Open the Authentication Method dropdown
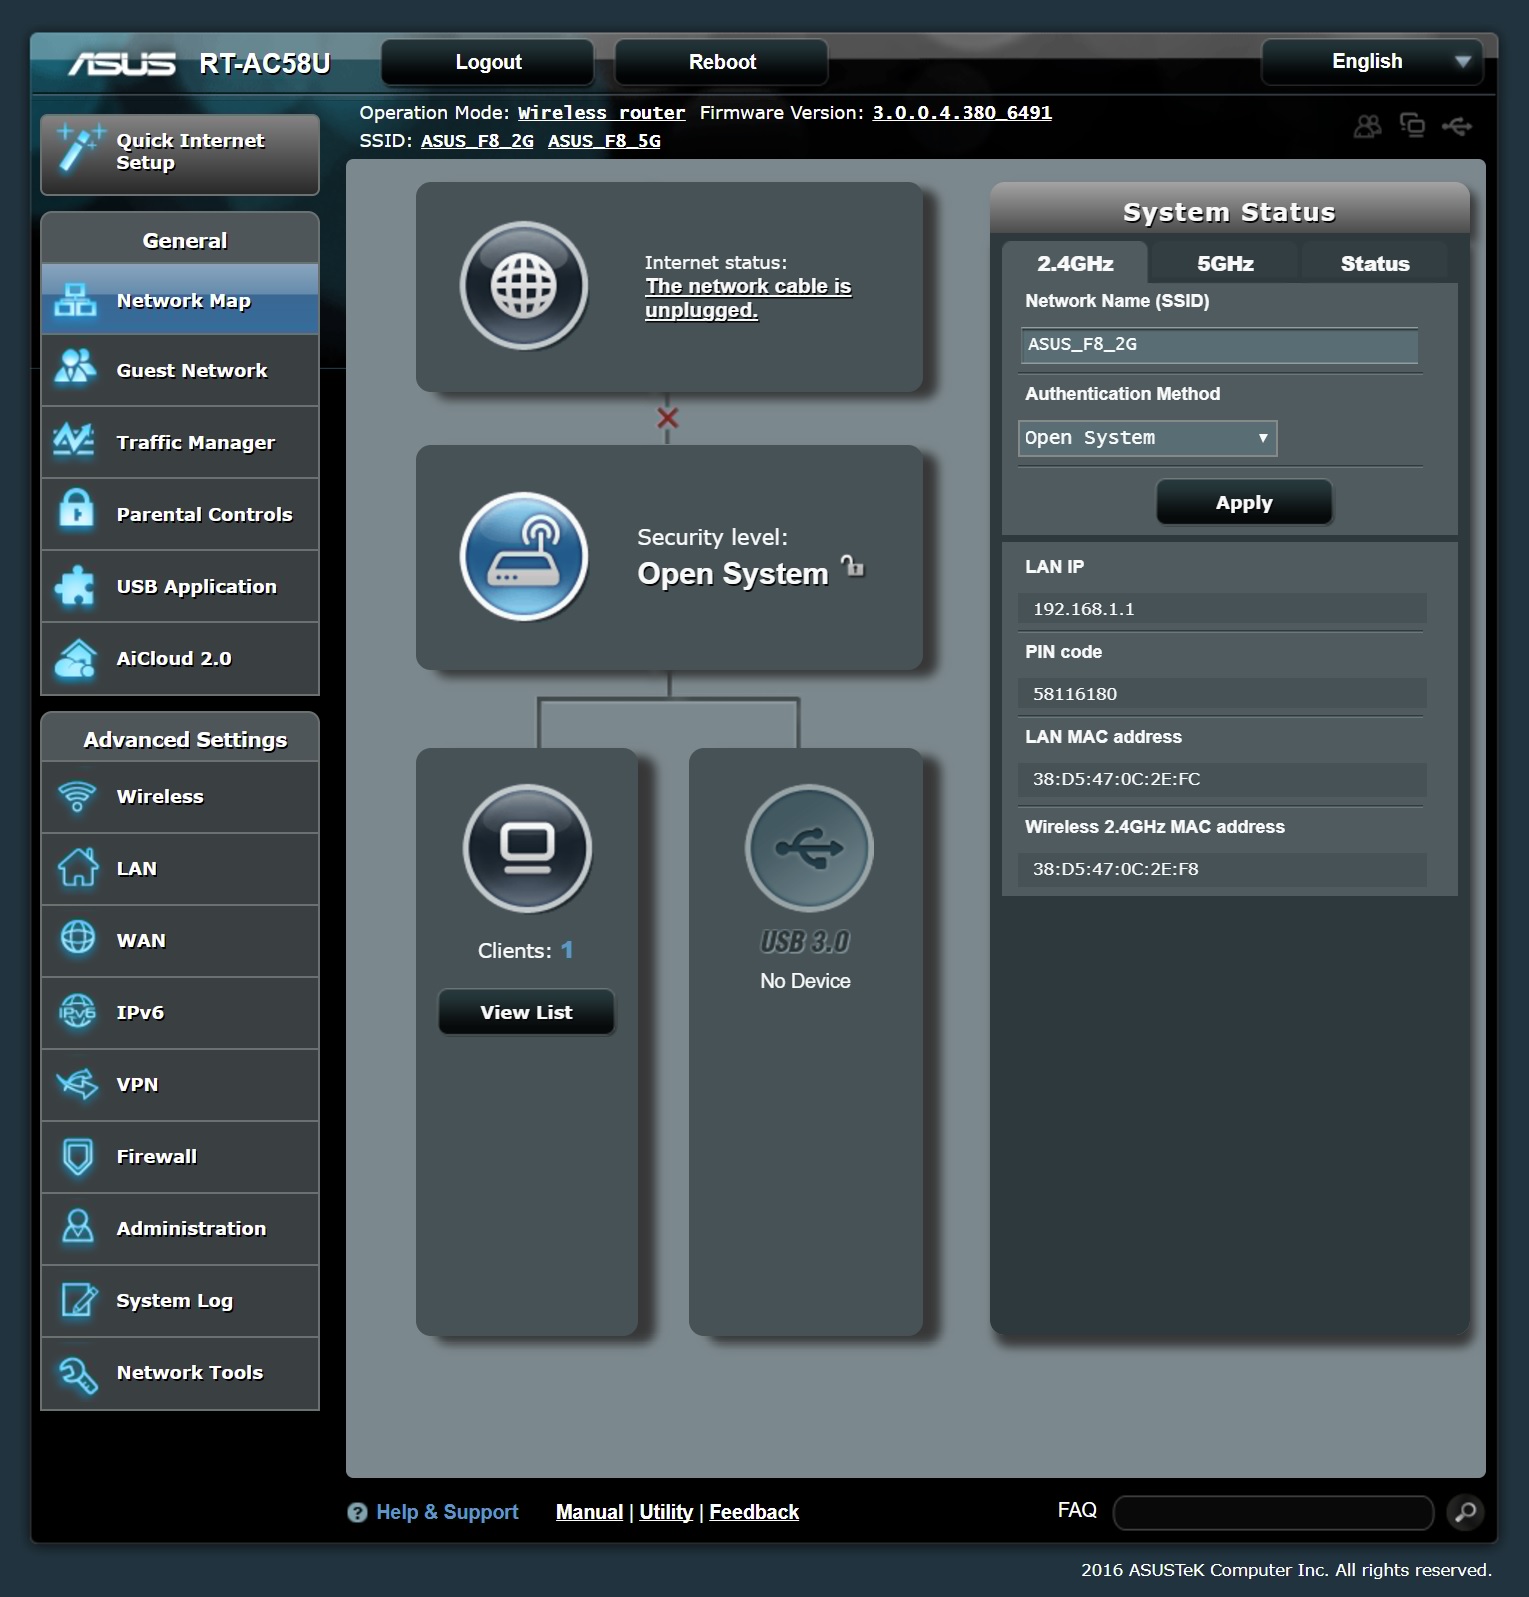The height and width of the screenshot is (1597, 1529). click(x=1147, y=438)
